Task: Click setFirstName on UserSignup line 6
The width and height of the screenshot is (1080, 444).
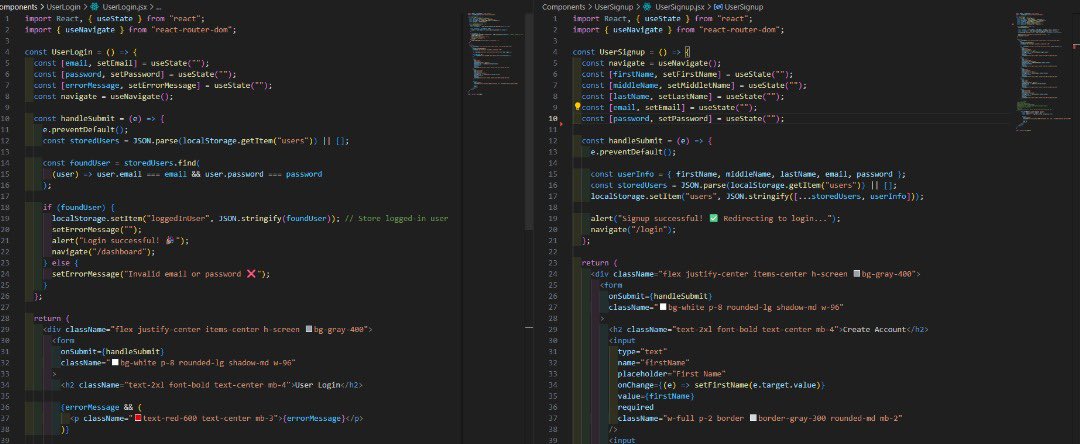Action: pos(689,74)
